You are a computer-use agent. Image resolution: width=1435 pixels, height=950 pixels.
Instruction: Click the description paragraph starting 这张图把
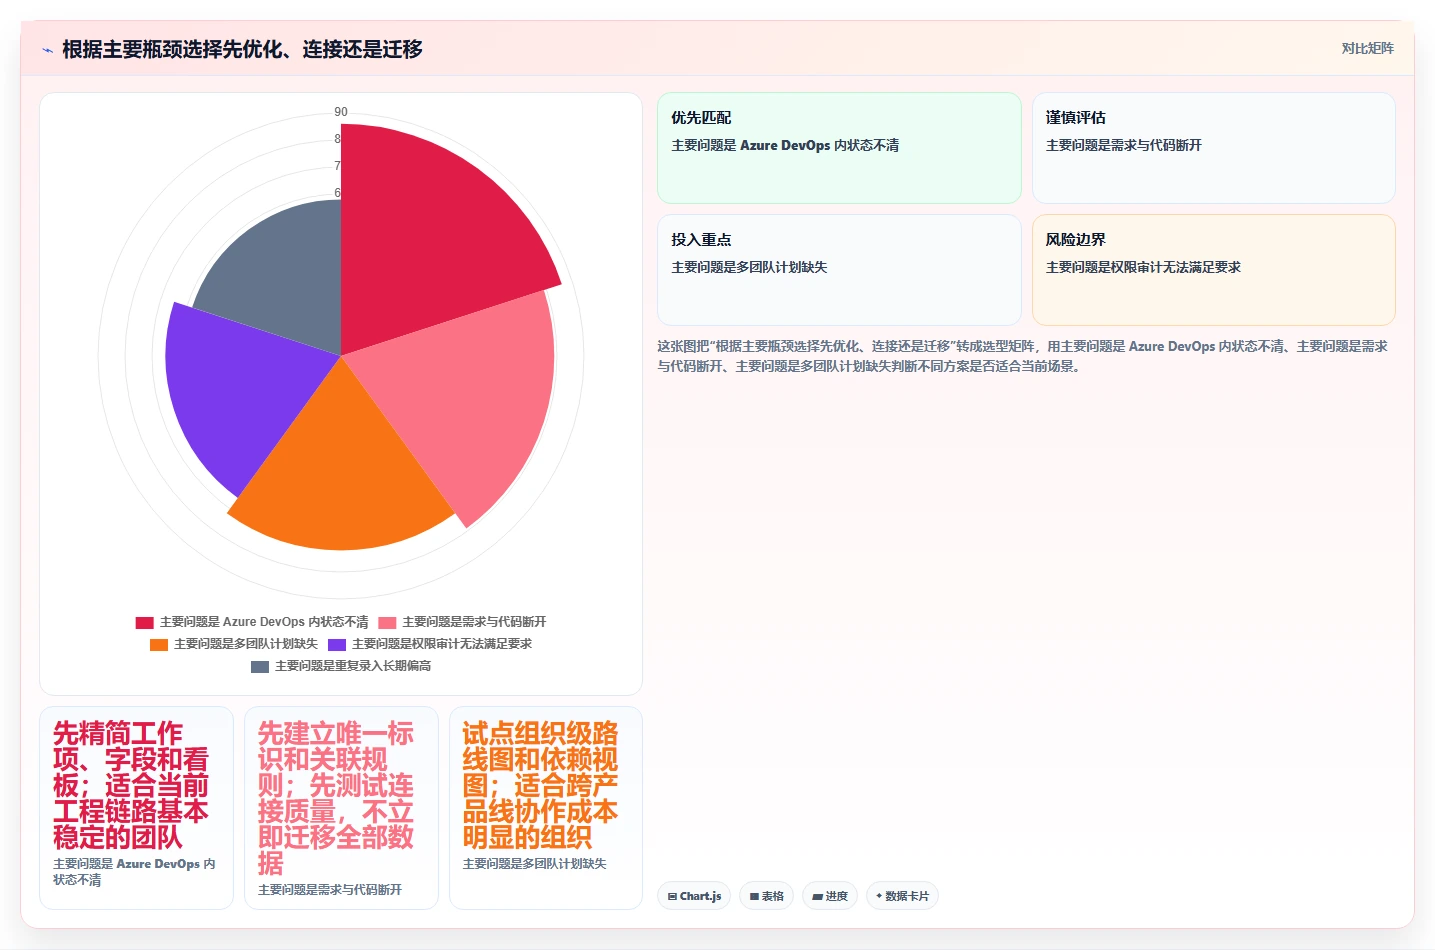click(1022, 356)
